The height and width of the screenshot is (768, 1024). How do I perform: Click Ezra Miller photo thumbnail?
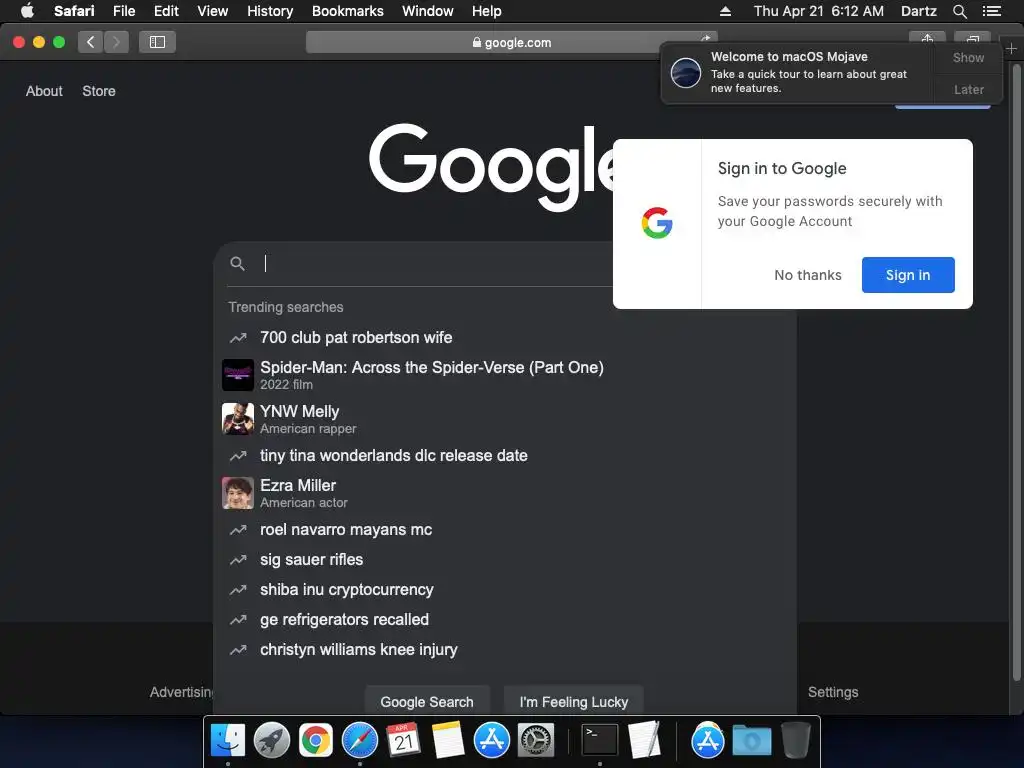click(x=238, y=493)
